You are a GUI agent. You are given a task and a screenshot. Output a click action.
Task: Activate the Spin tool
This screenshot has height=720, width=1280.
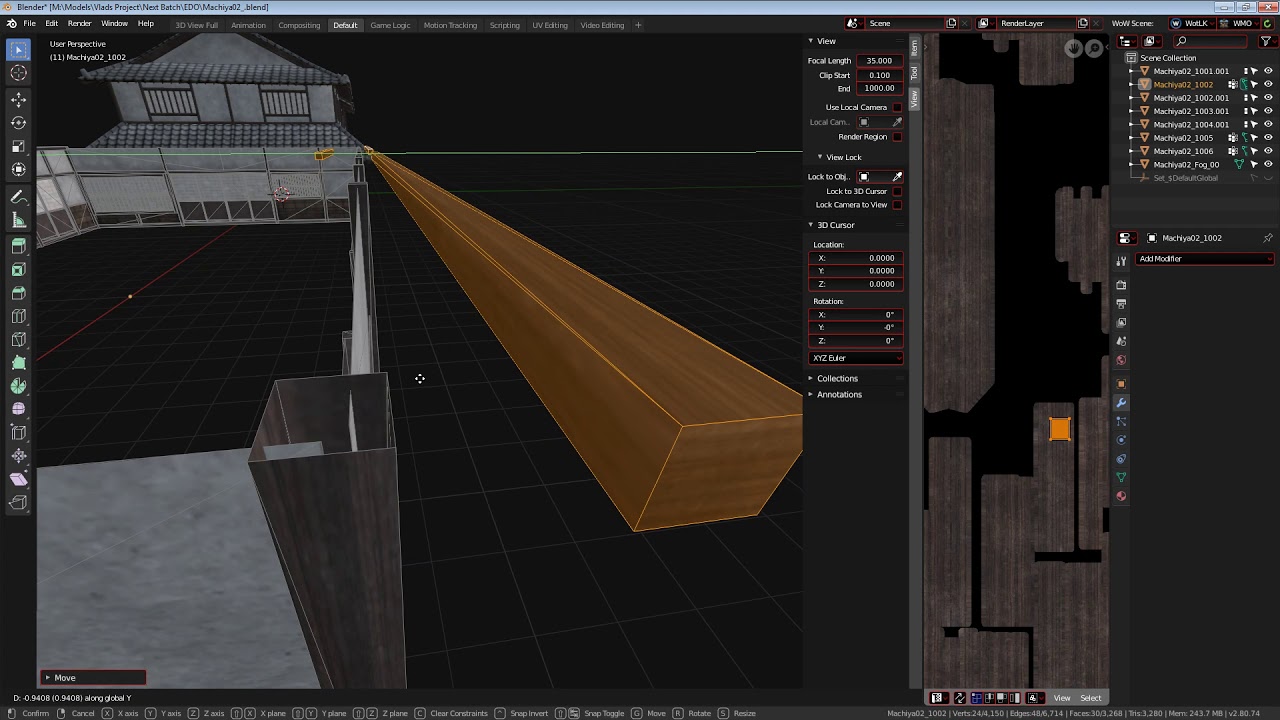pyautogui.click(x=18, y=386)
